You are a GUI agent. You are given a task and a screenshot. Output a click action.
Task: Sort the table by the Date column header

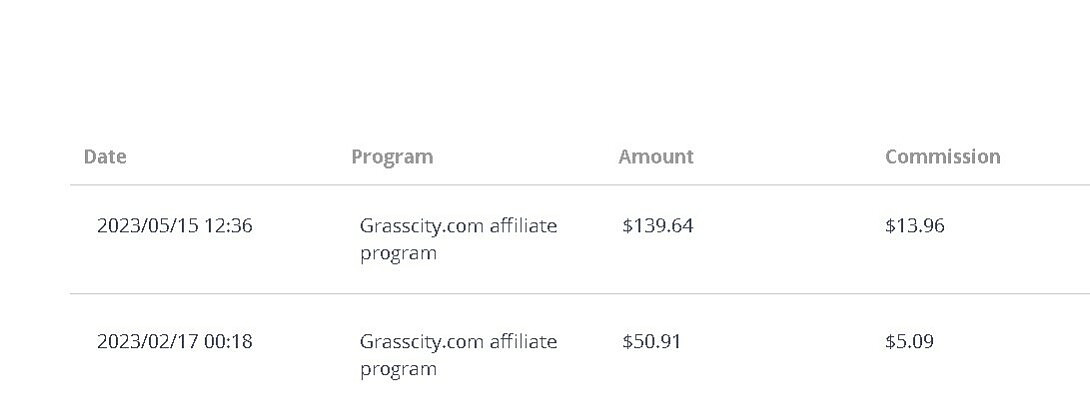click(105, 157)
